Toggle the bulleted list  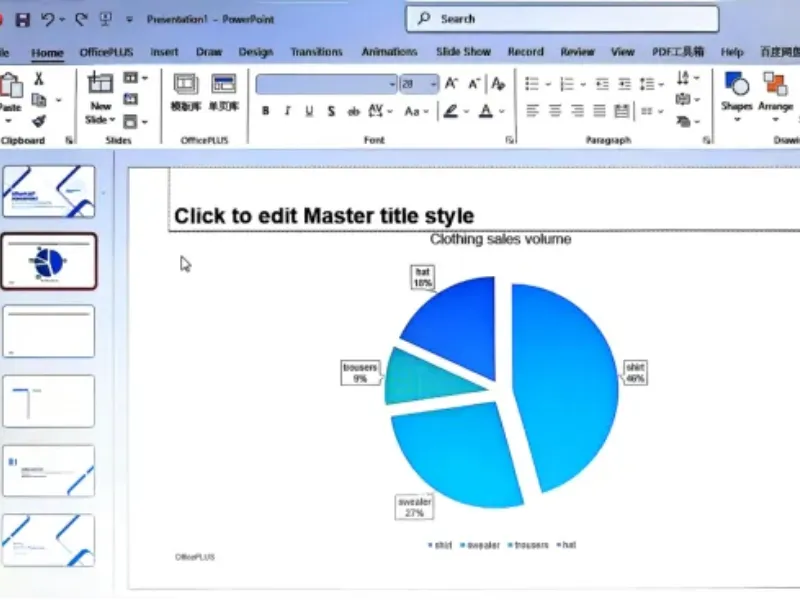(531, 84)
